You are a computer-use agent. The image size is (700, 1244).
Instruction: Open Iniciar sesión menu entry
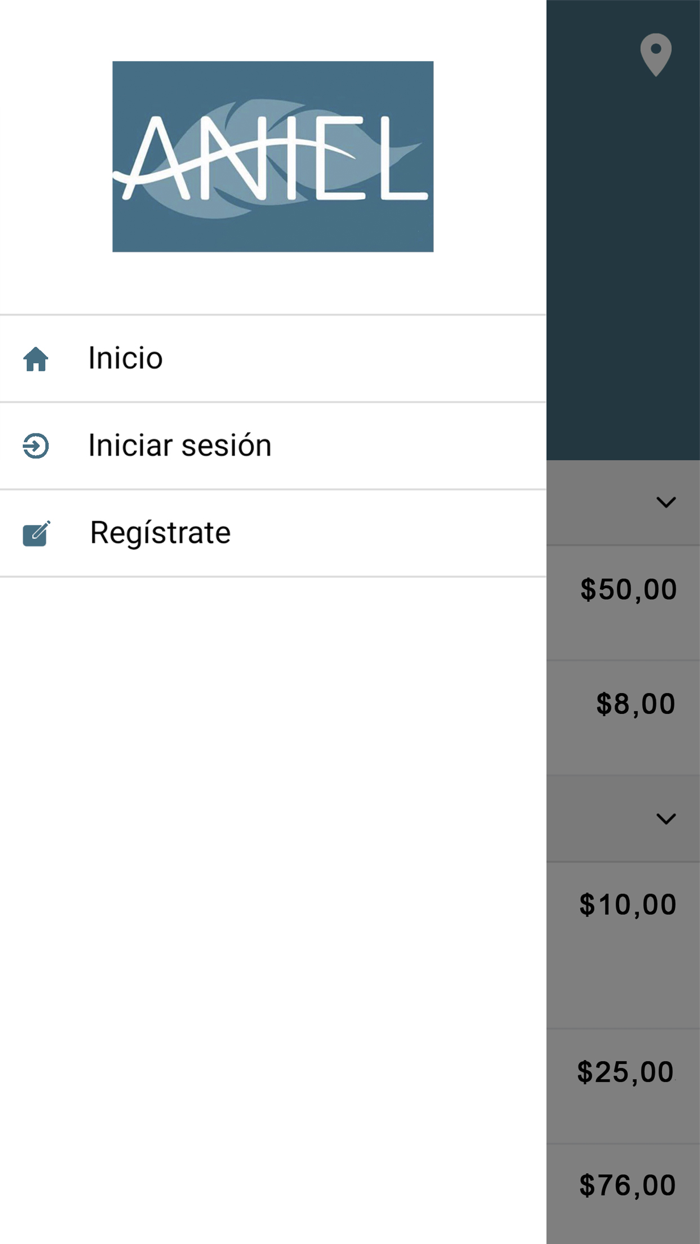[x=180, y=445]
